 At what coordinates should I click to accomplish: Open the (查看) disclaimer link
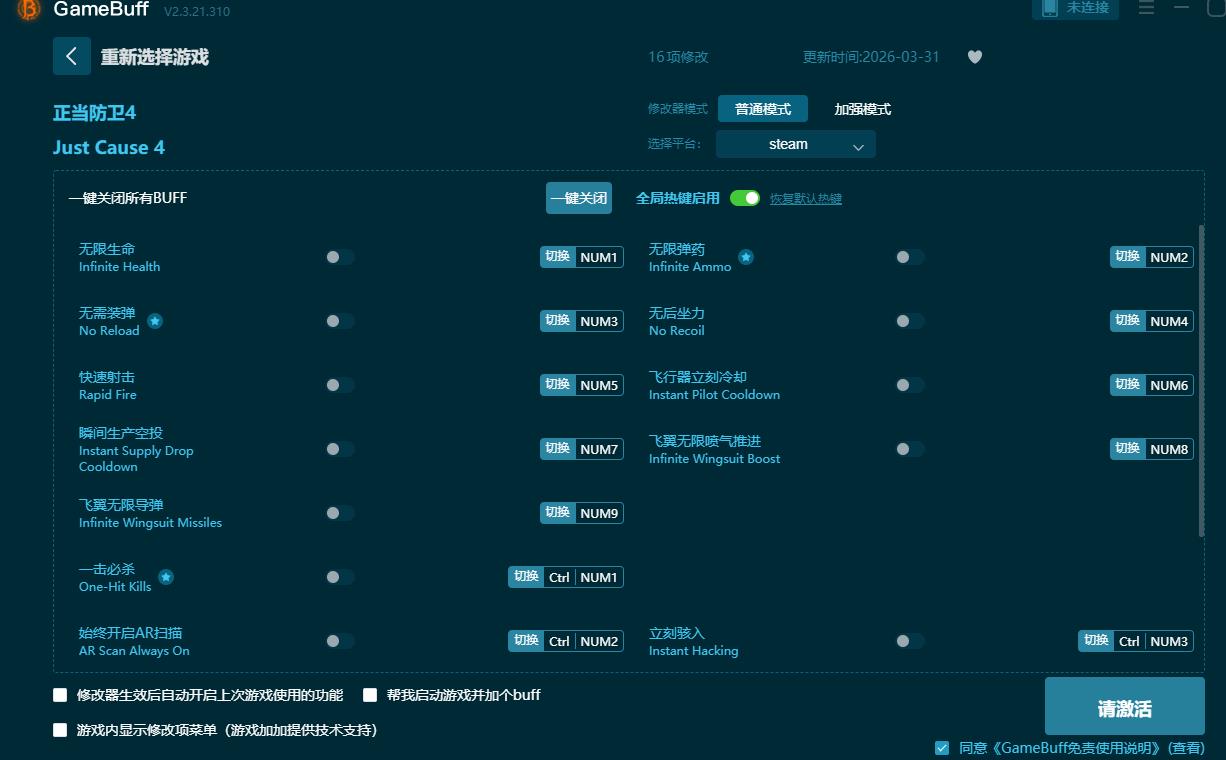coord(1186,748)
